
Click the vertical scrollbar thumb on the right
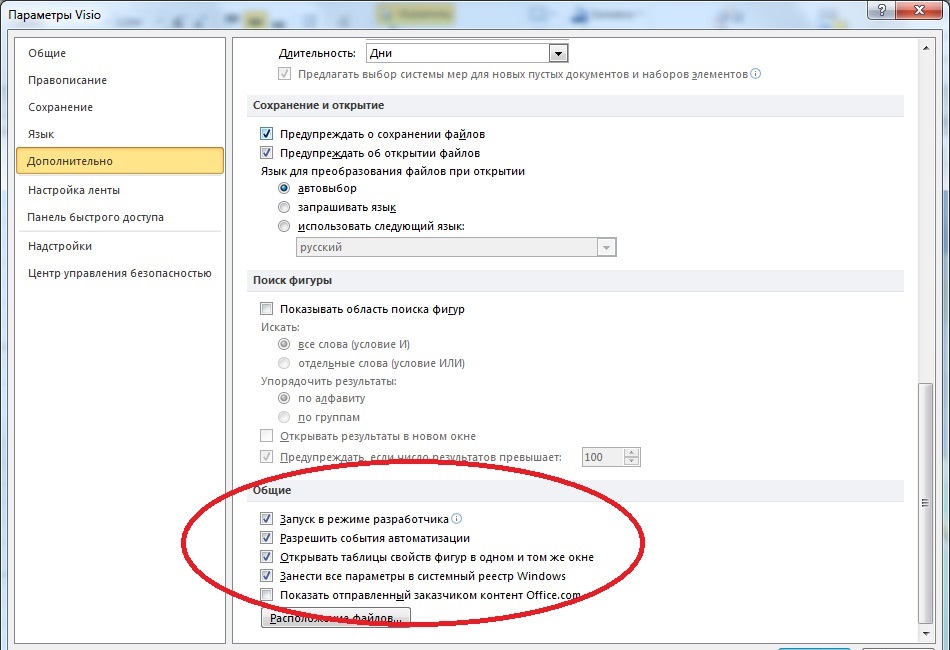click(923, 500)
